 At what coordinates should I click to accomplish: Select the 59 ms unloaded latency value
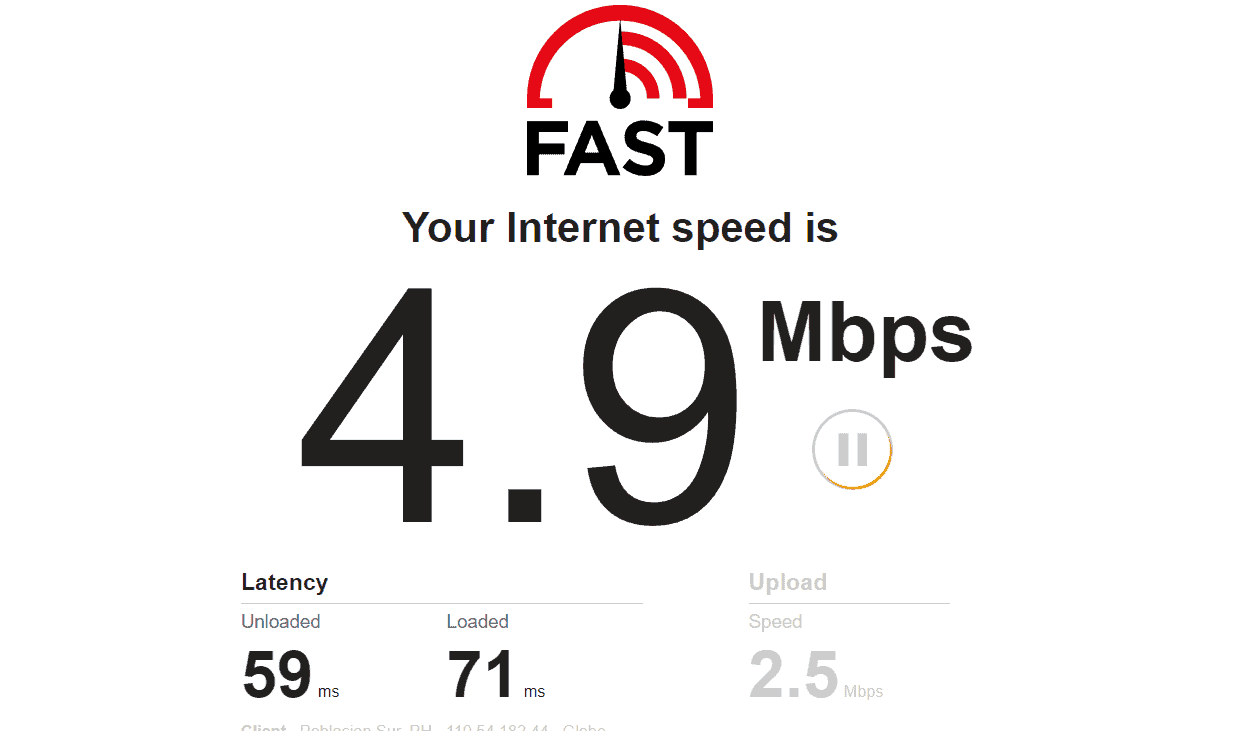[277, 675]
